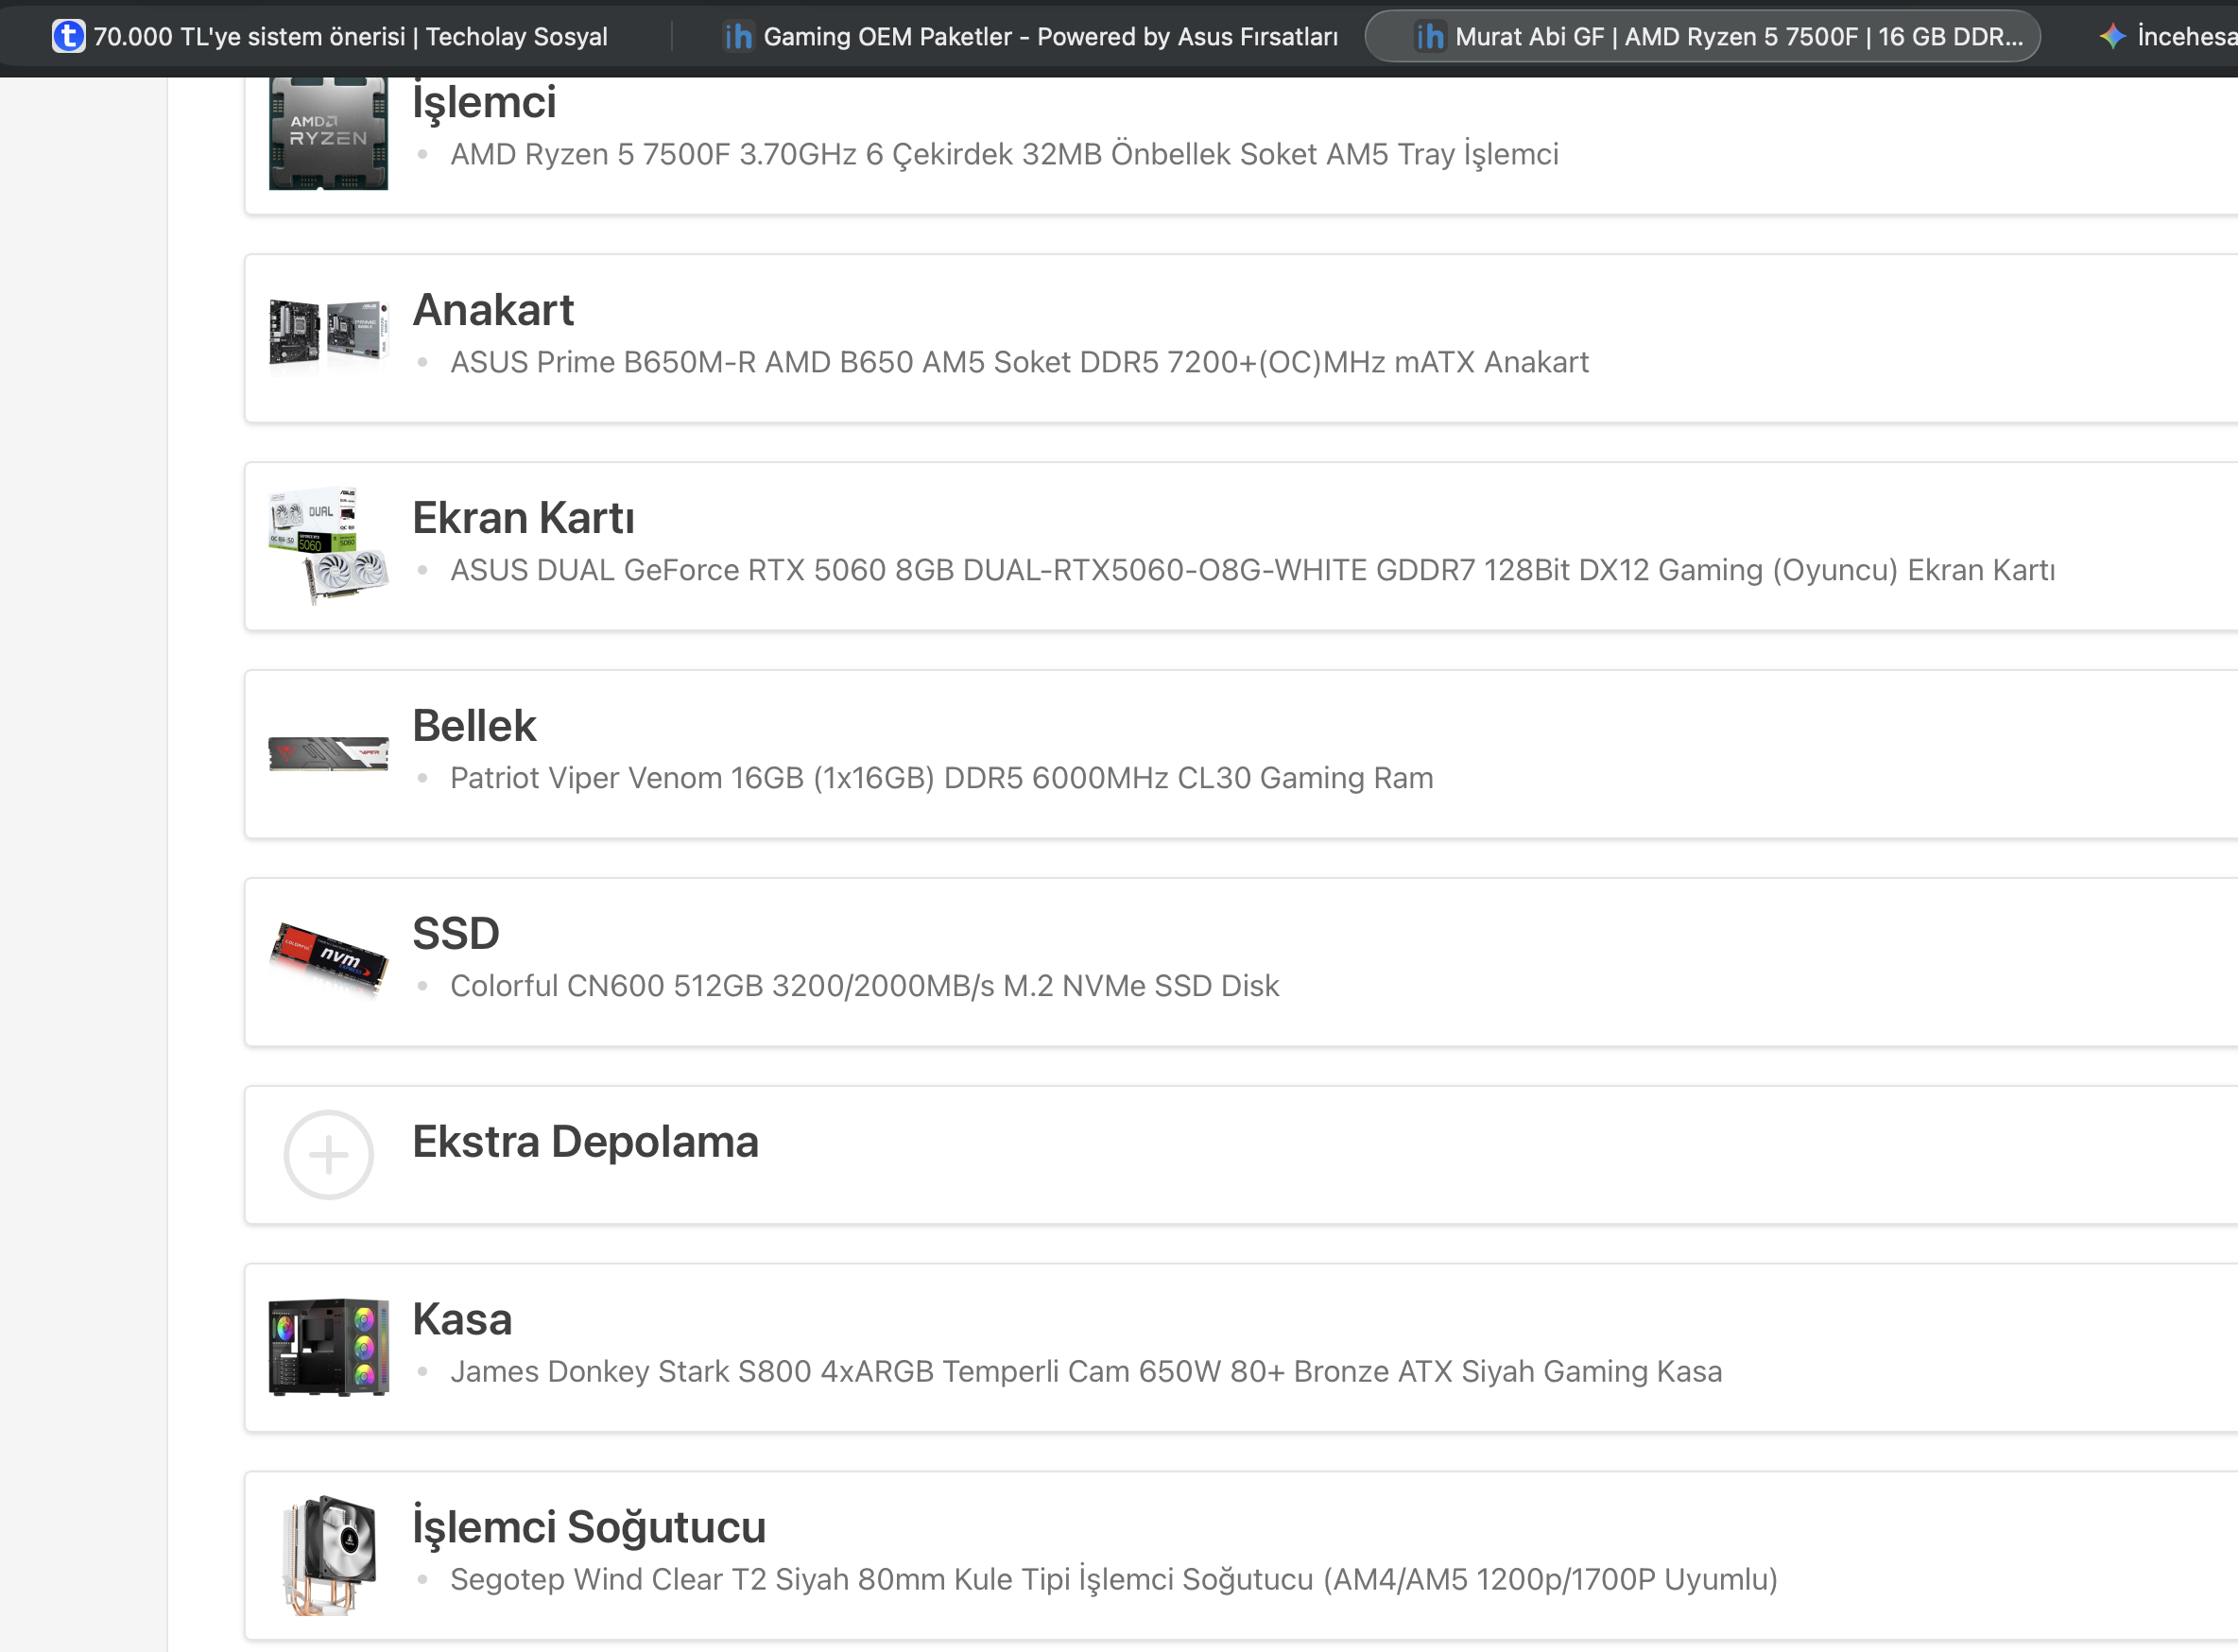
Task: Click the AMD Ryzen processor thumbnail
Action: tap(328, 134)
